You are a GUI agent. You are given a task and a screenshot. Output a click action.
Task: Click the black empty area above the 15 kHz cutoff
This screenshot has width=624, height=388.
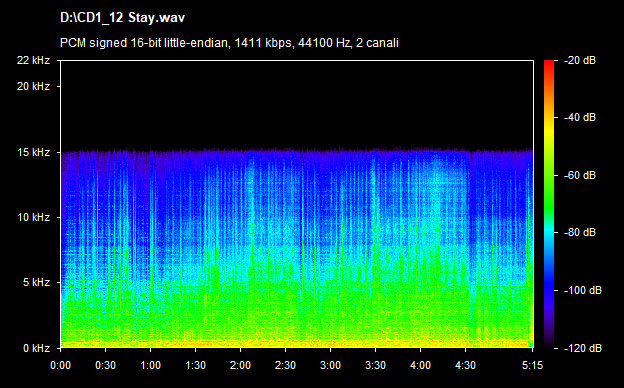(297, 104)
